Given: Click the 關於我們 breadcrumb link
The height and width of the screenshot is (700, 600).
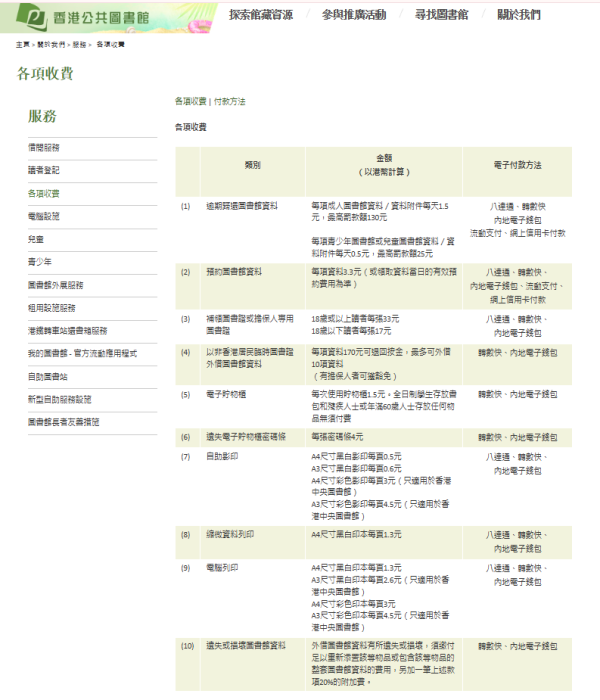Looking at the screenshot, I should click(51, 45).
